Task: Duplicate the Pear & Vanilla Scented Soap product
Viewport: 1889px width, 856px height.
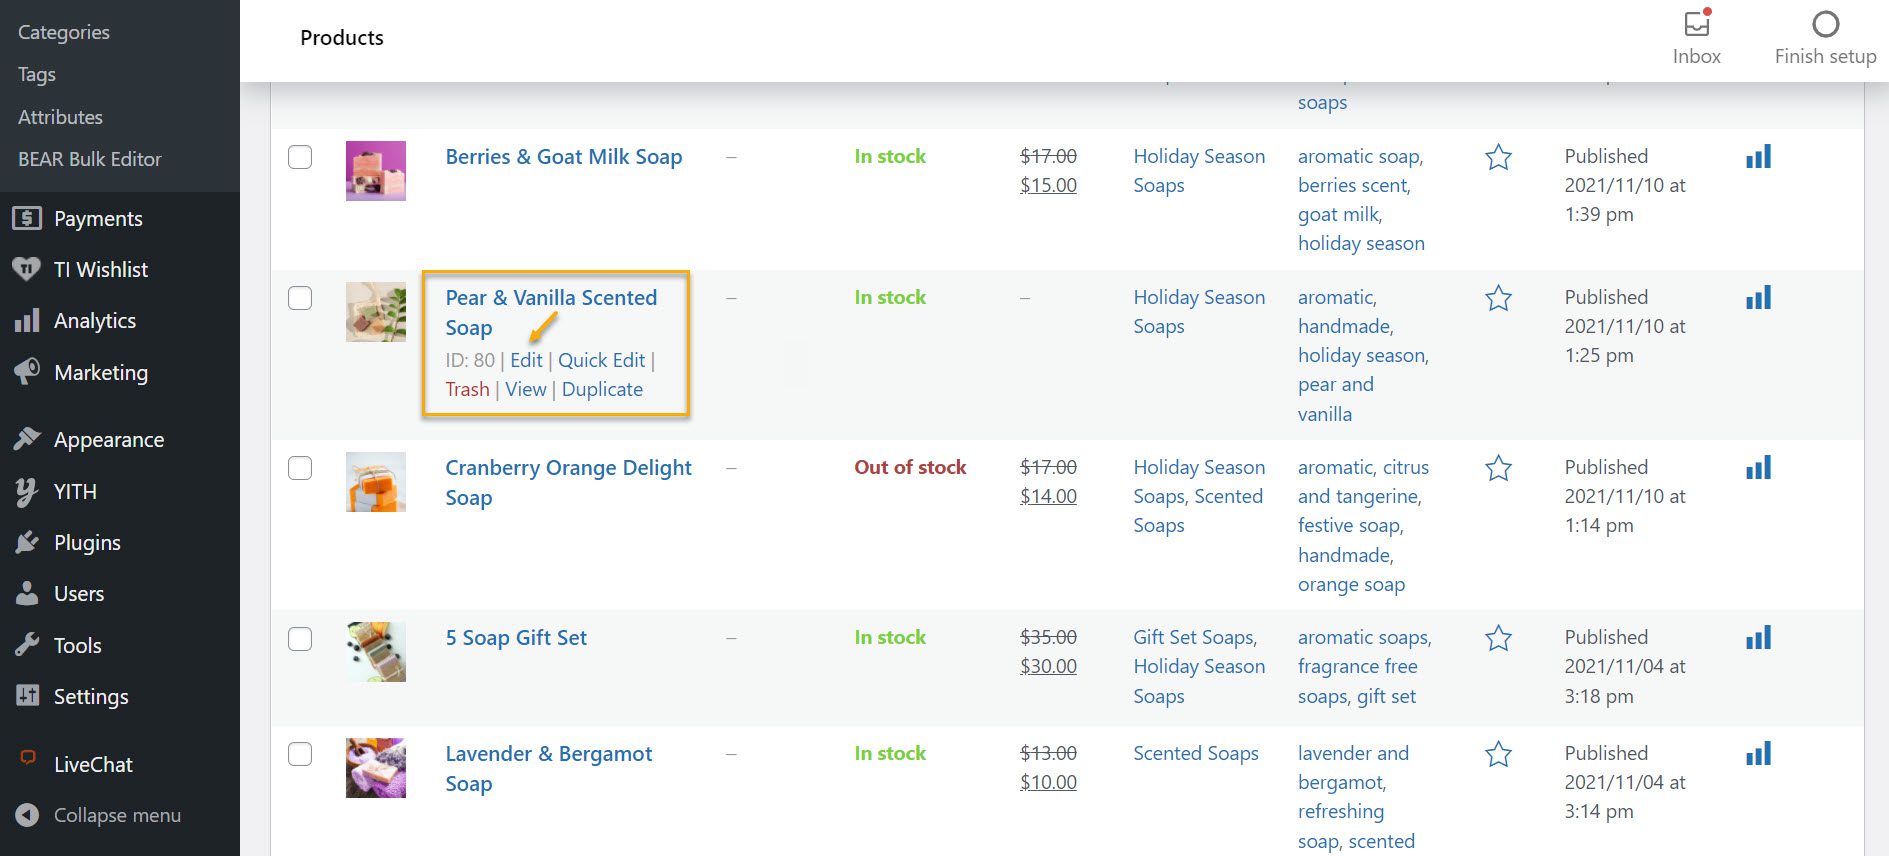Action: (602, 389)
